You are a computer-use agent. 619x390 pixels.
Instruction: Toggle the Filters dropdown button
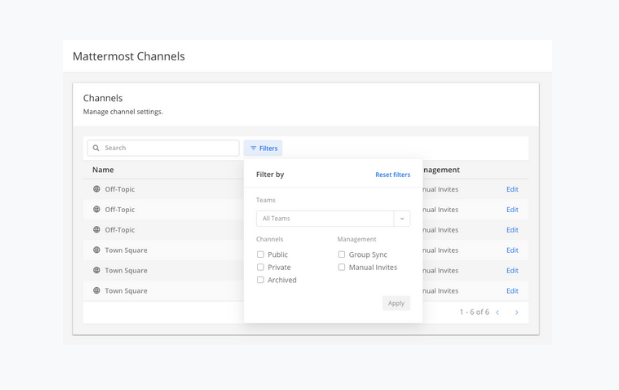click(263, 148)
